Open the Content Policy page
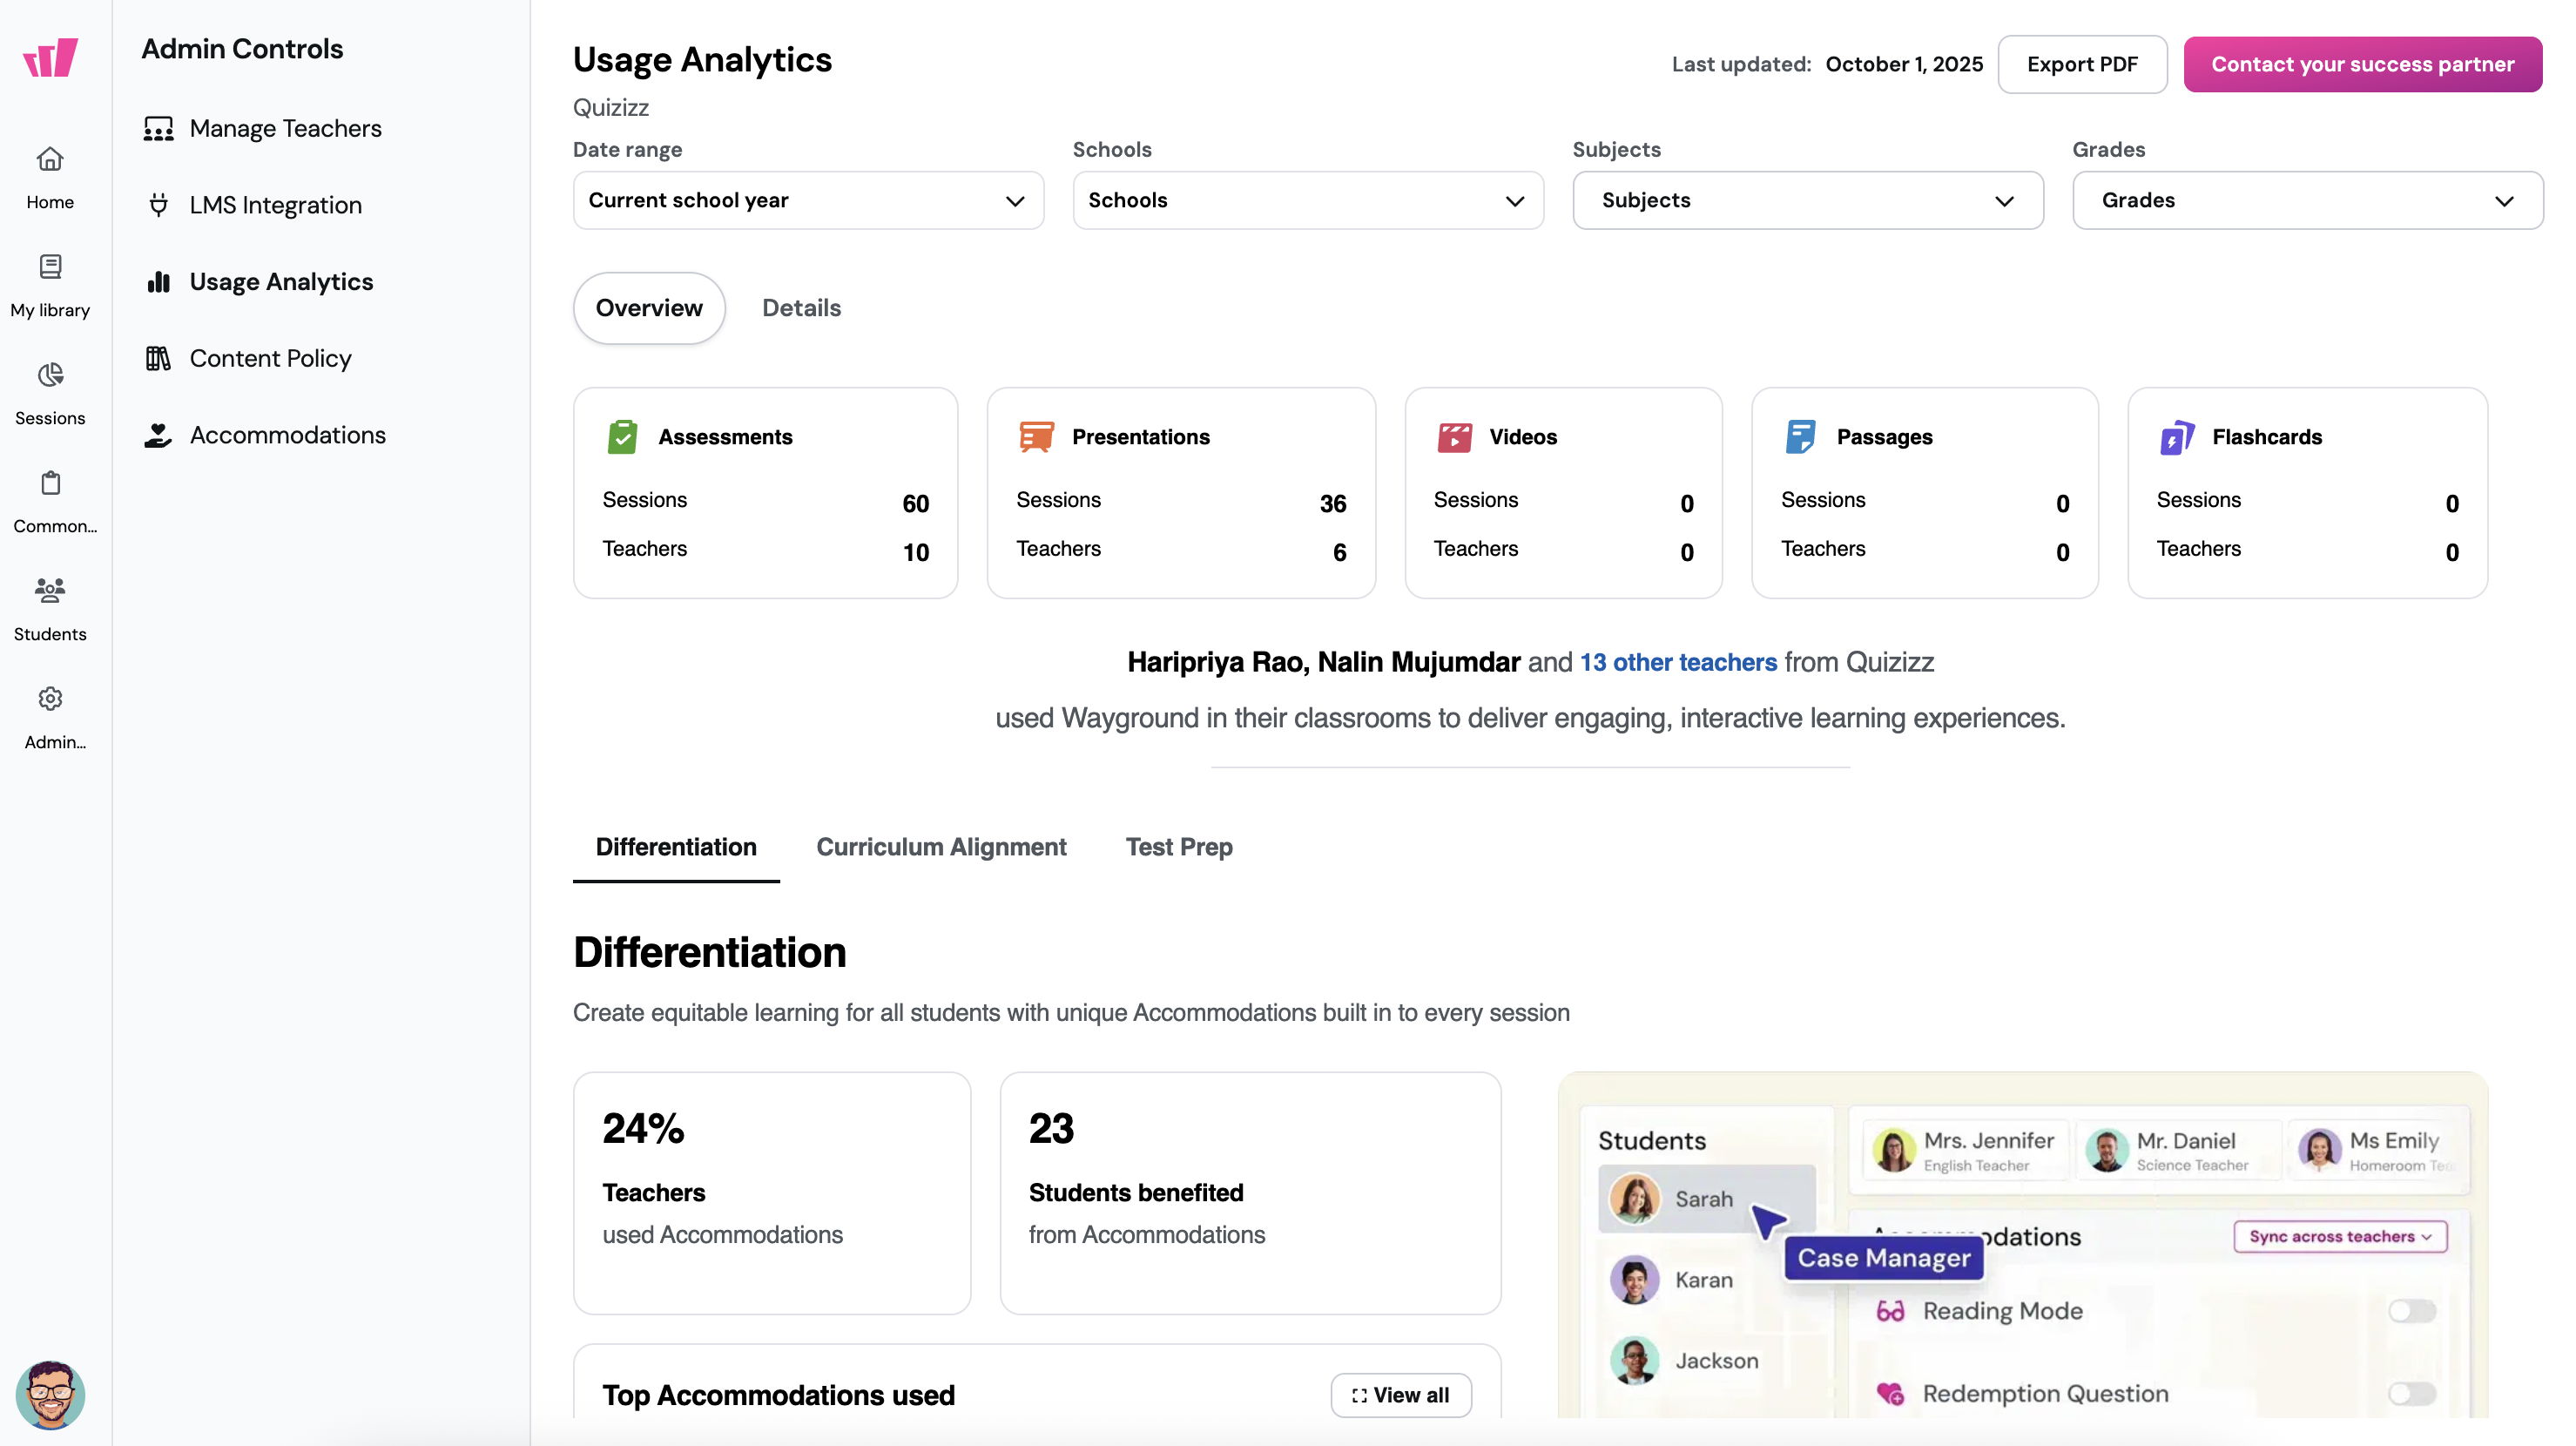The width and height of the screenshot is (2576, 1446). (271, 357)
